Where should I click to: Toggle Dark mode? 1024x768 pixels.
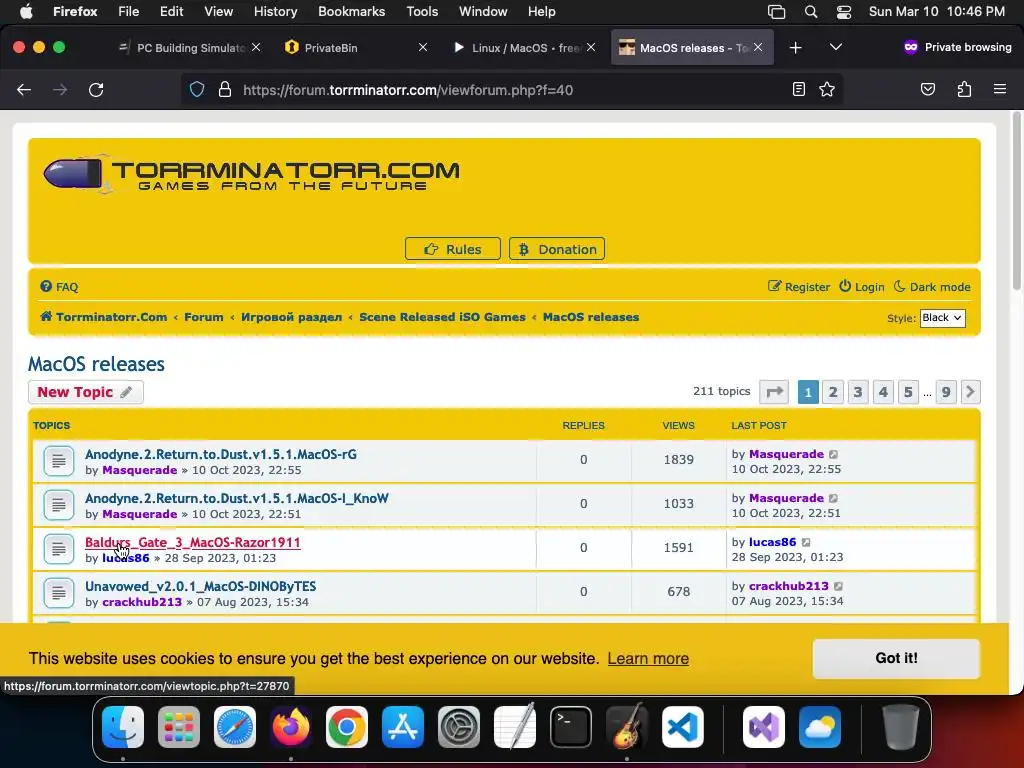(x=932, y=287)
